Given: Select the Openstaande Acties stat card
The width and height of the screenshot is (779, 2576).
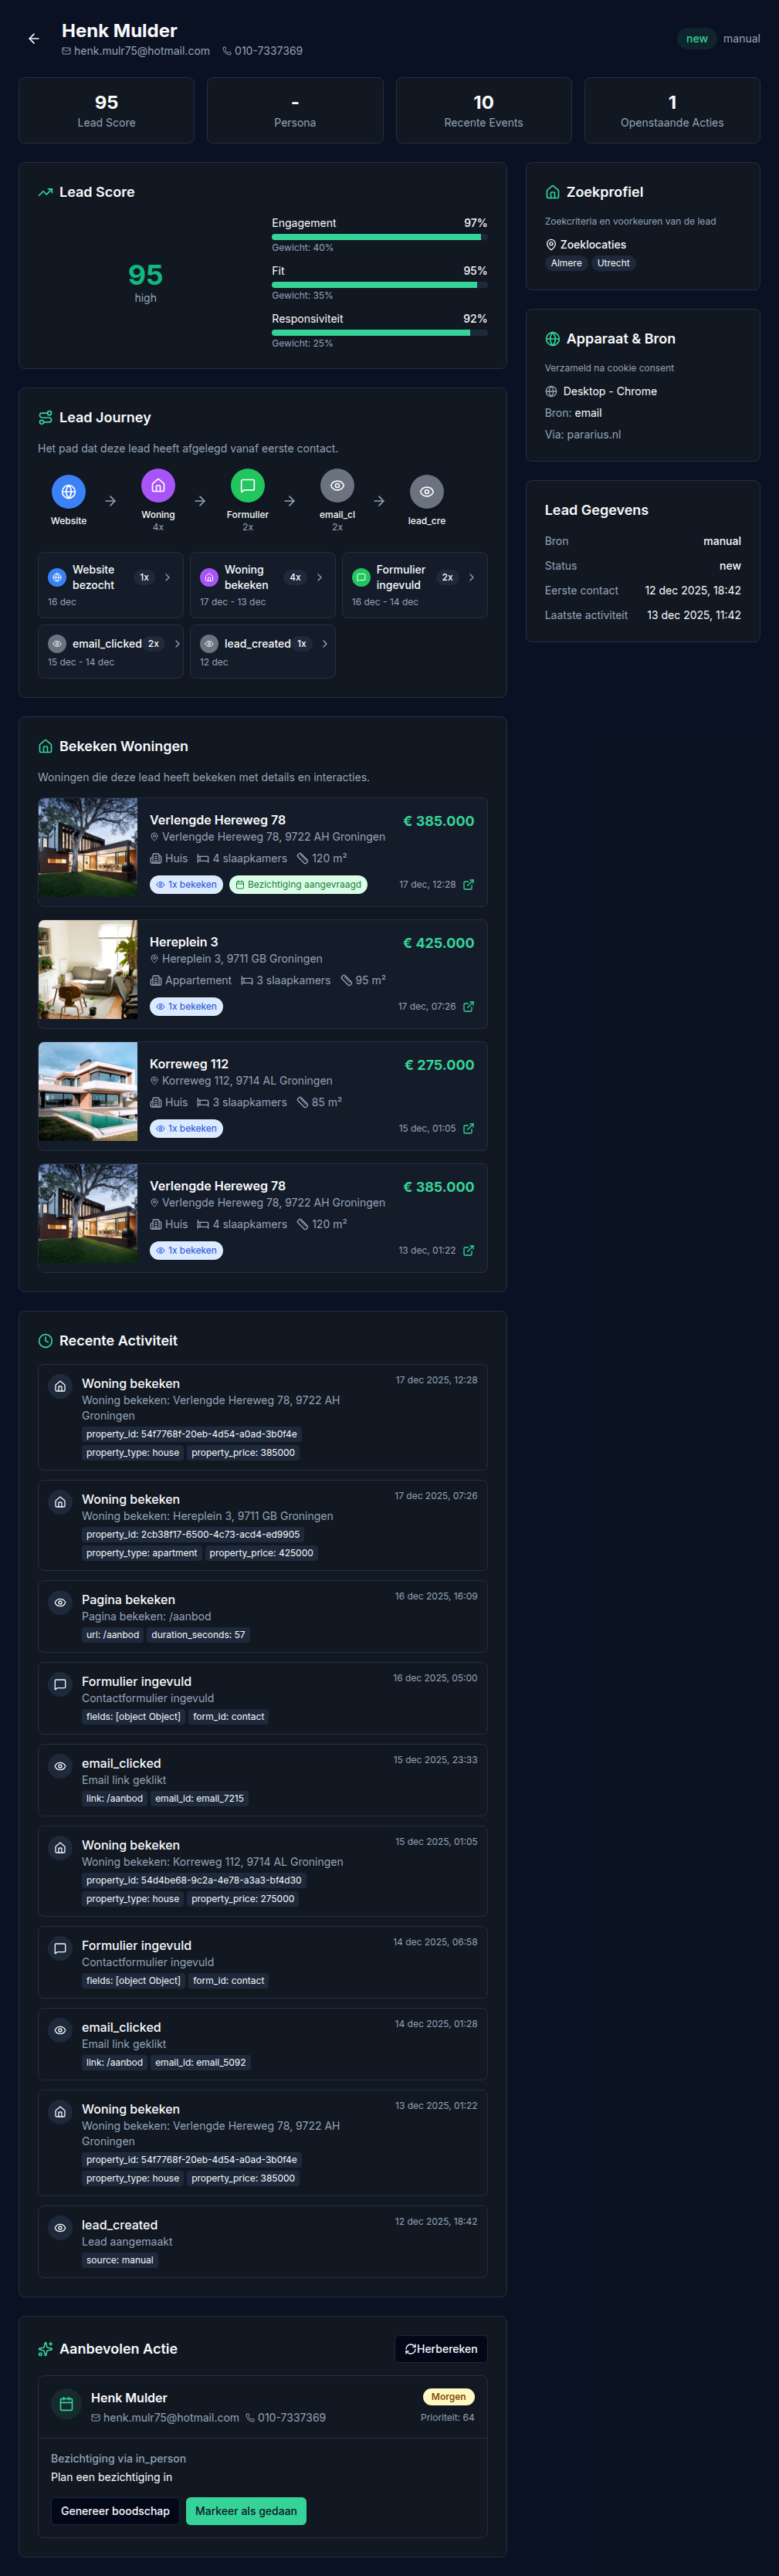Looking at the screenshot, I should 672,111.
